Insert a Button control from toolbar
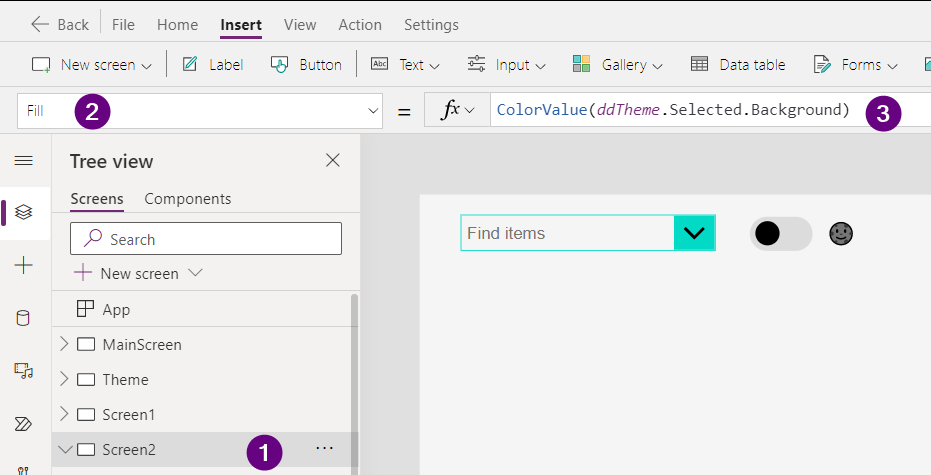The height and width of the screenshot is (475, 931). point(306,65)
